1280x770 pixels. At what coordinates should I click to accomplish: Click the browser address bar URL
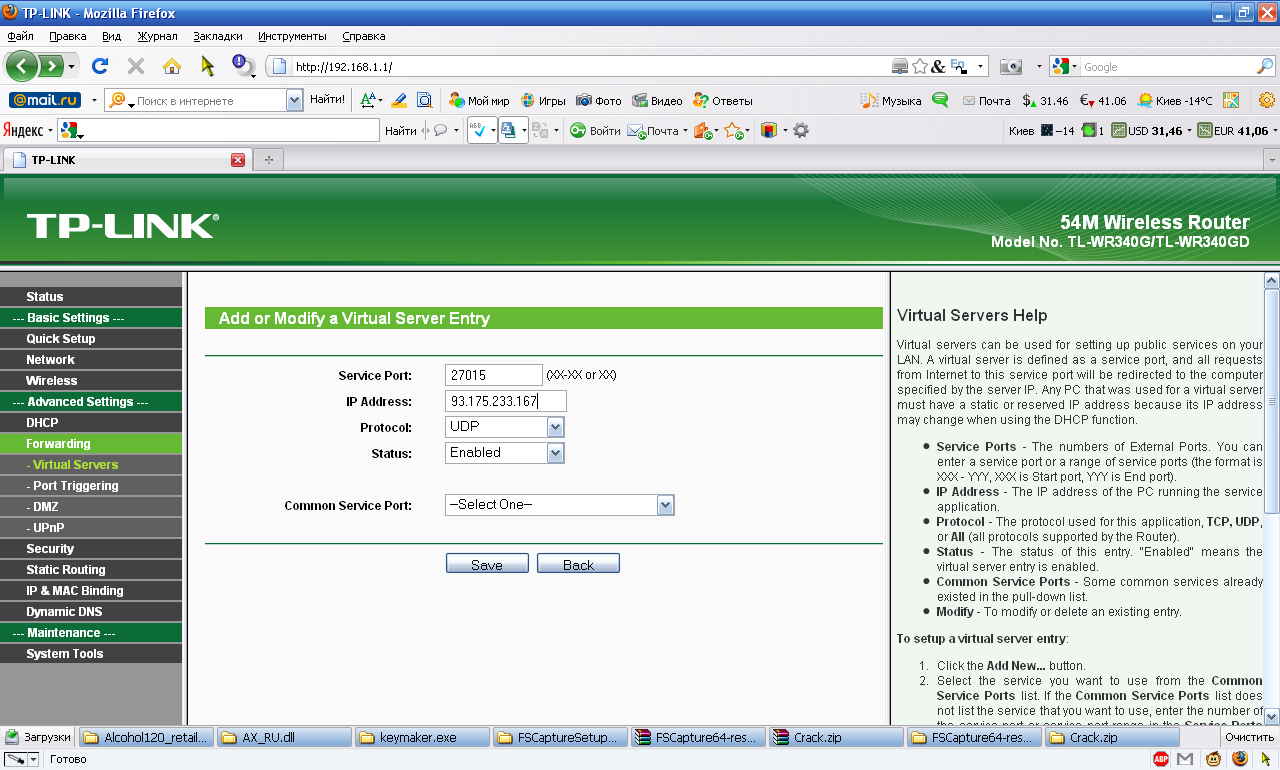[345, 67]
